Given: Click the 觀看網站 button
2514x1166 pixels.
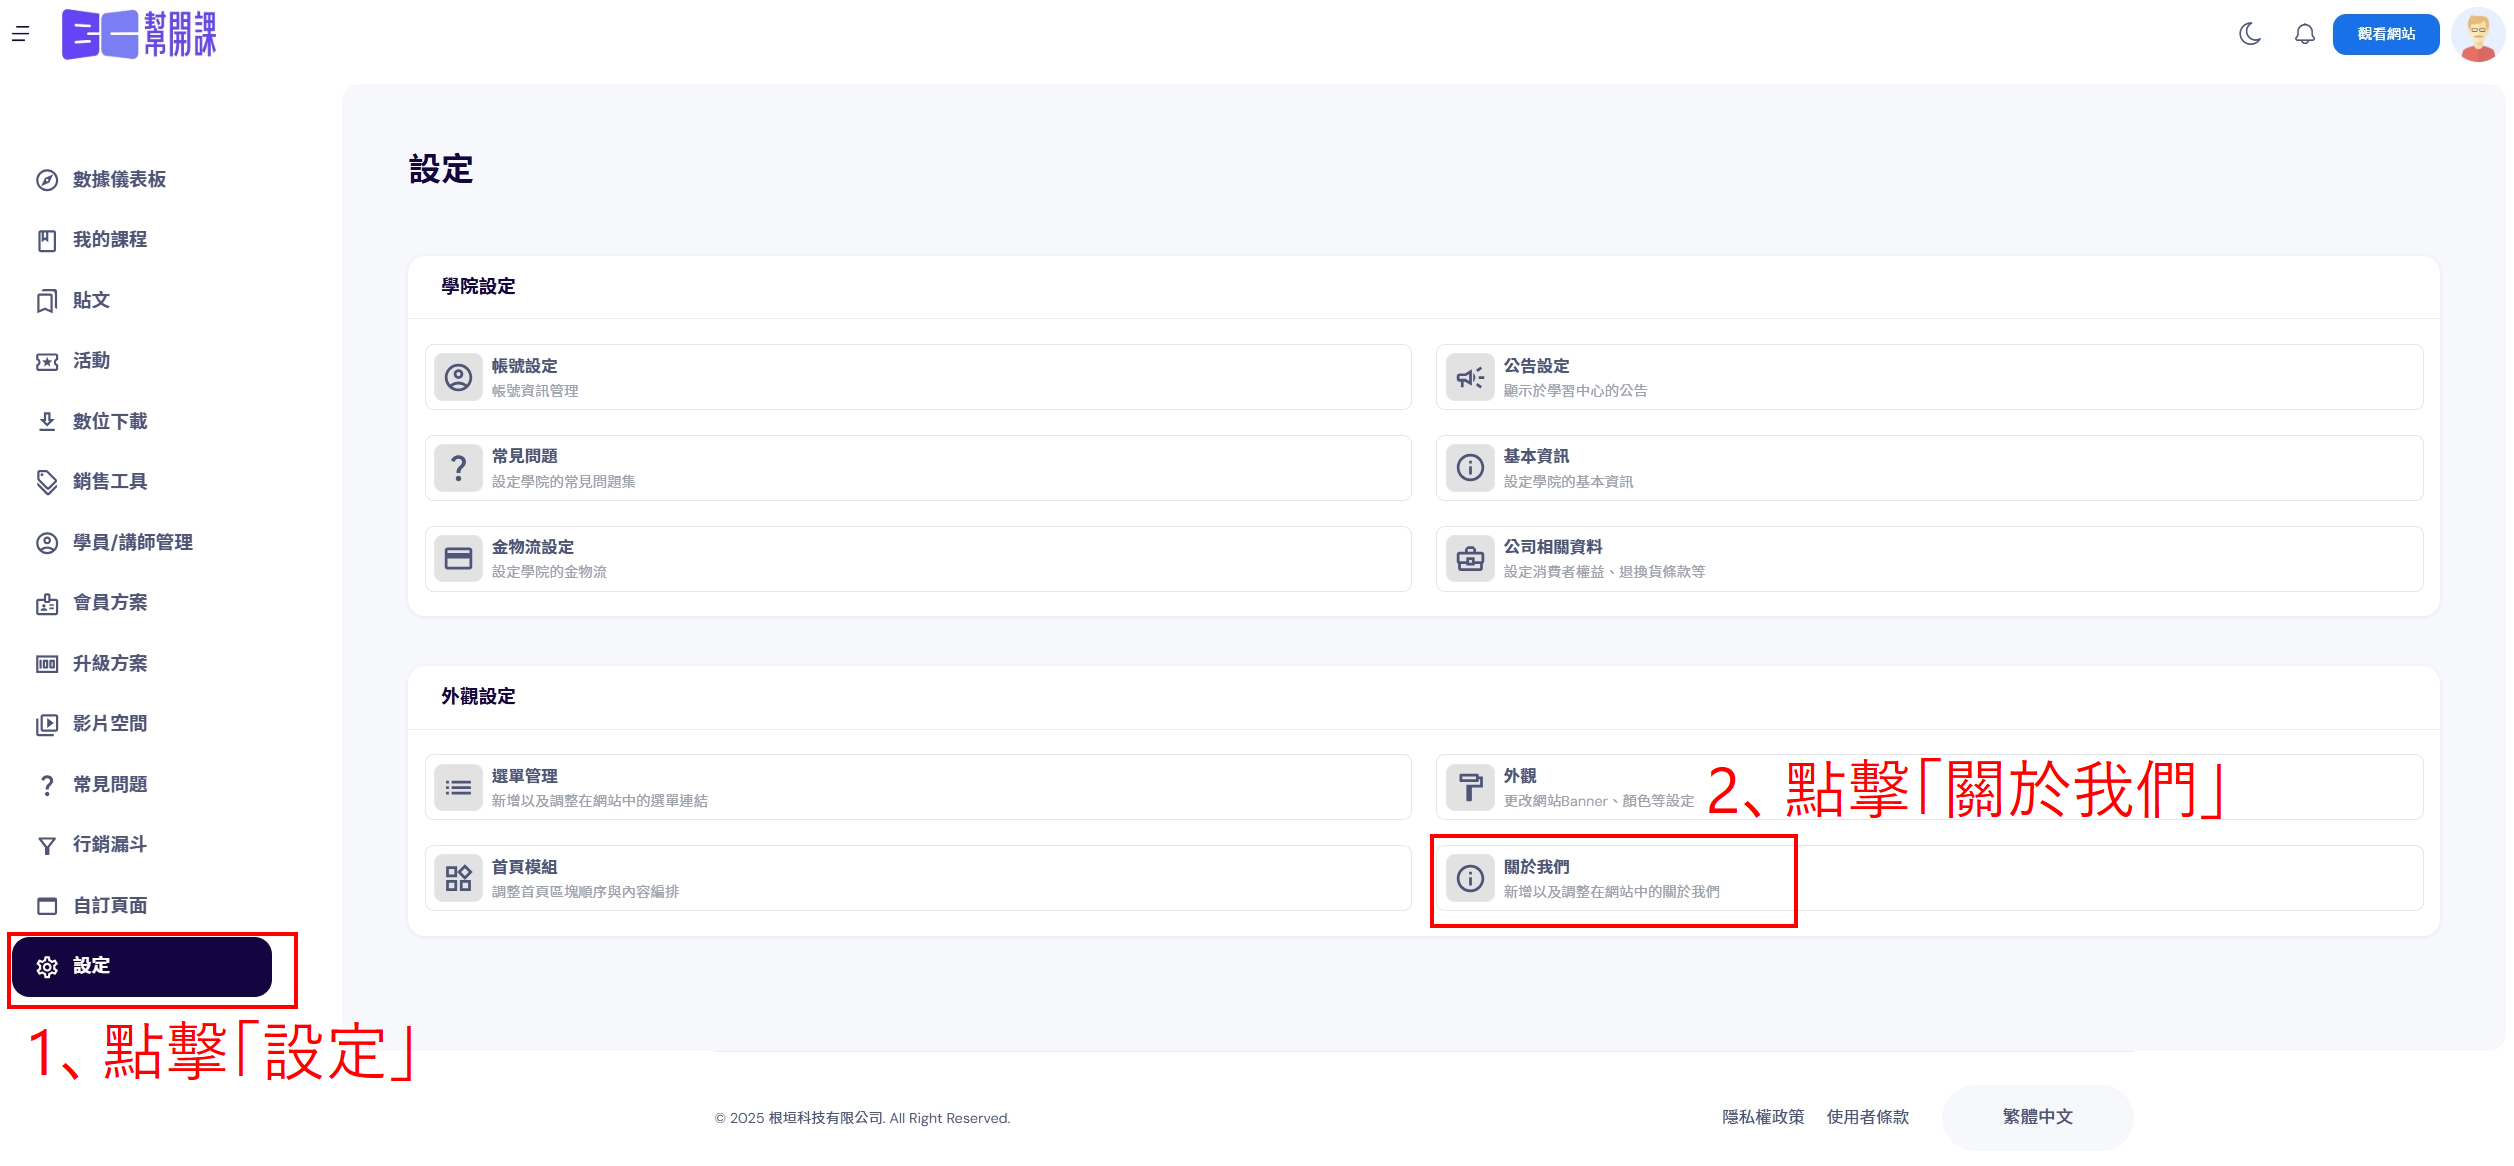Looking at the screenshot, I should tap(2386, 34).
